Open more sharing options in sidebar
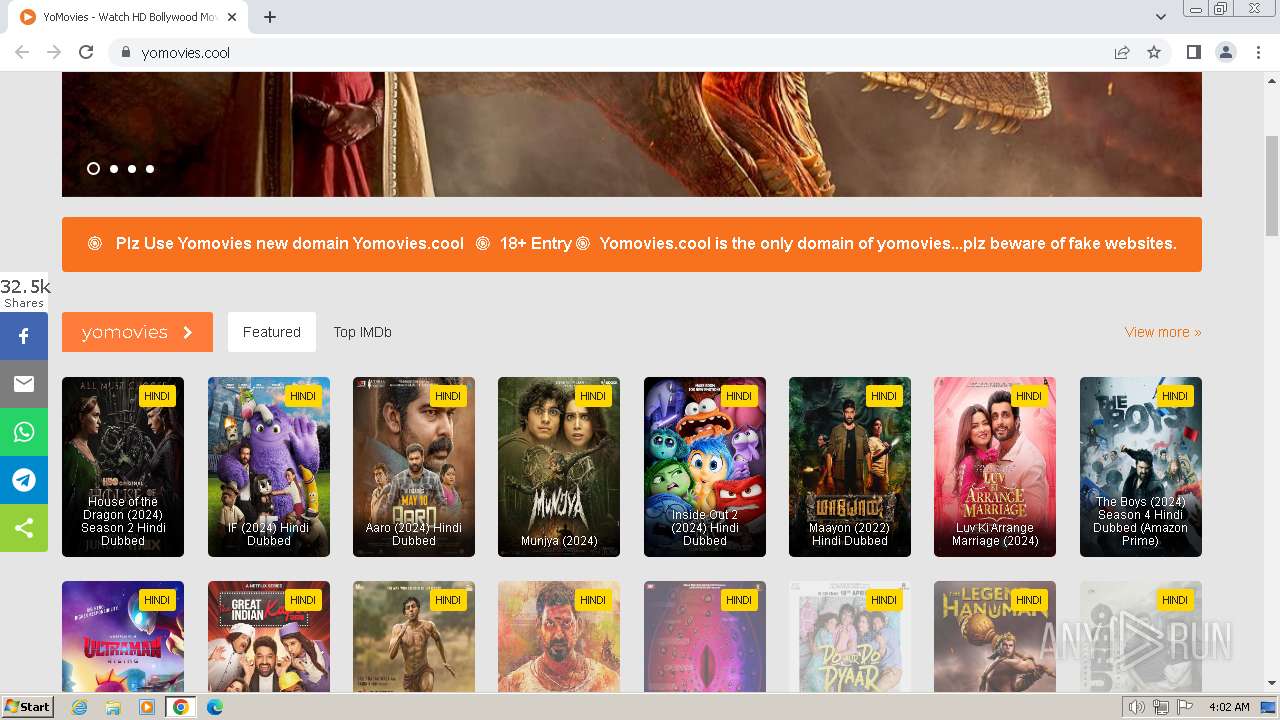1280x720 pixels. click(x=24, y=528)
